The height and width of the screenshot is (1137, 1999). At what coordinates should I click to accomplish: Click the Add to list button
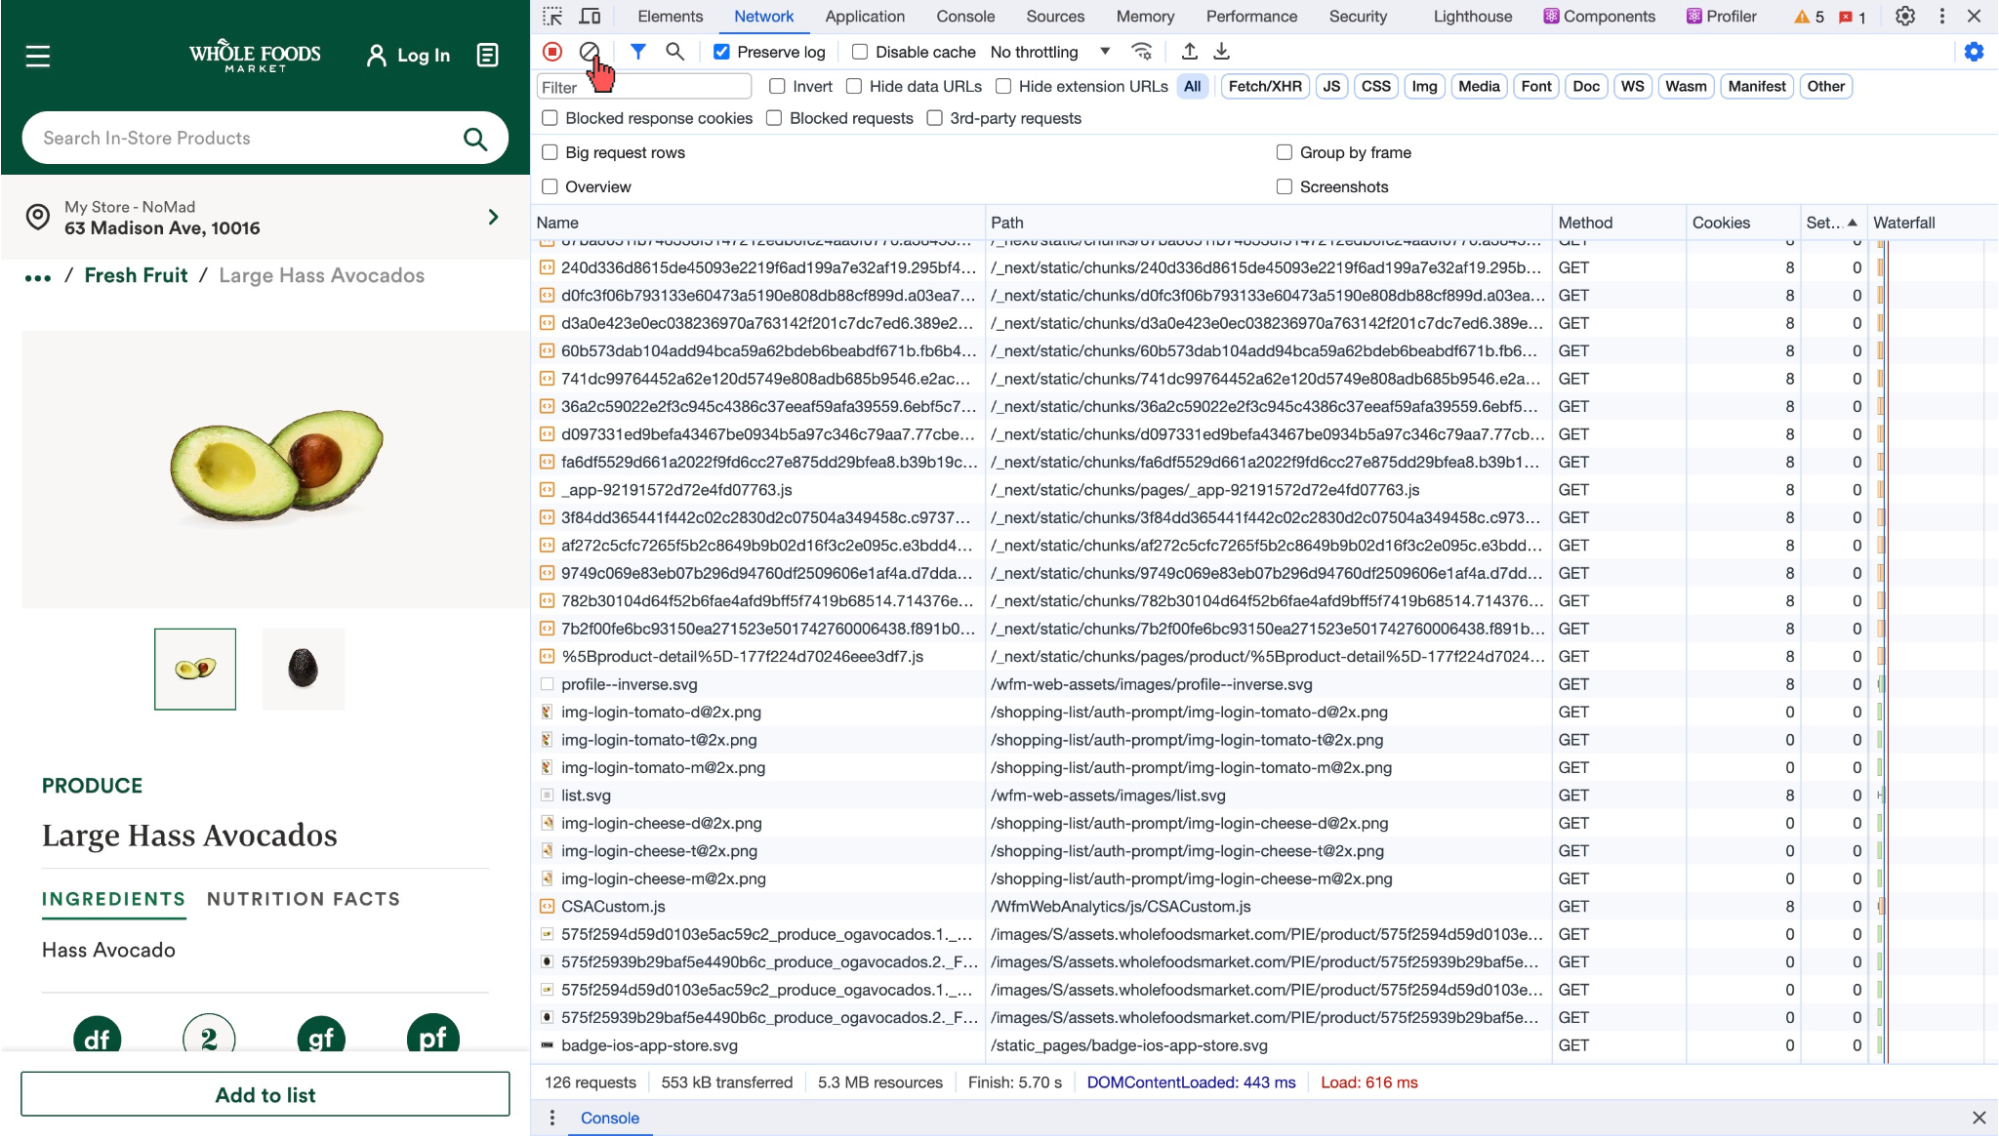265,1094
